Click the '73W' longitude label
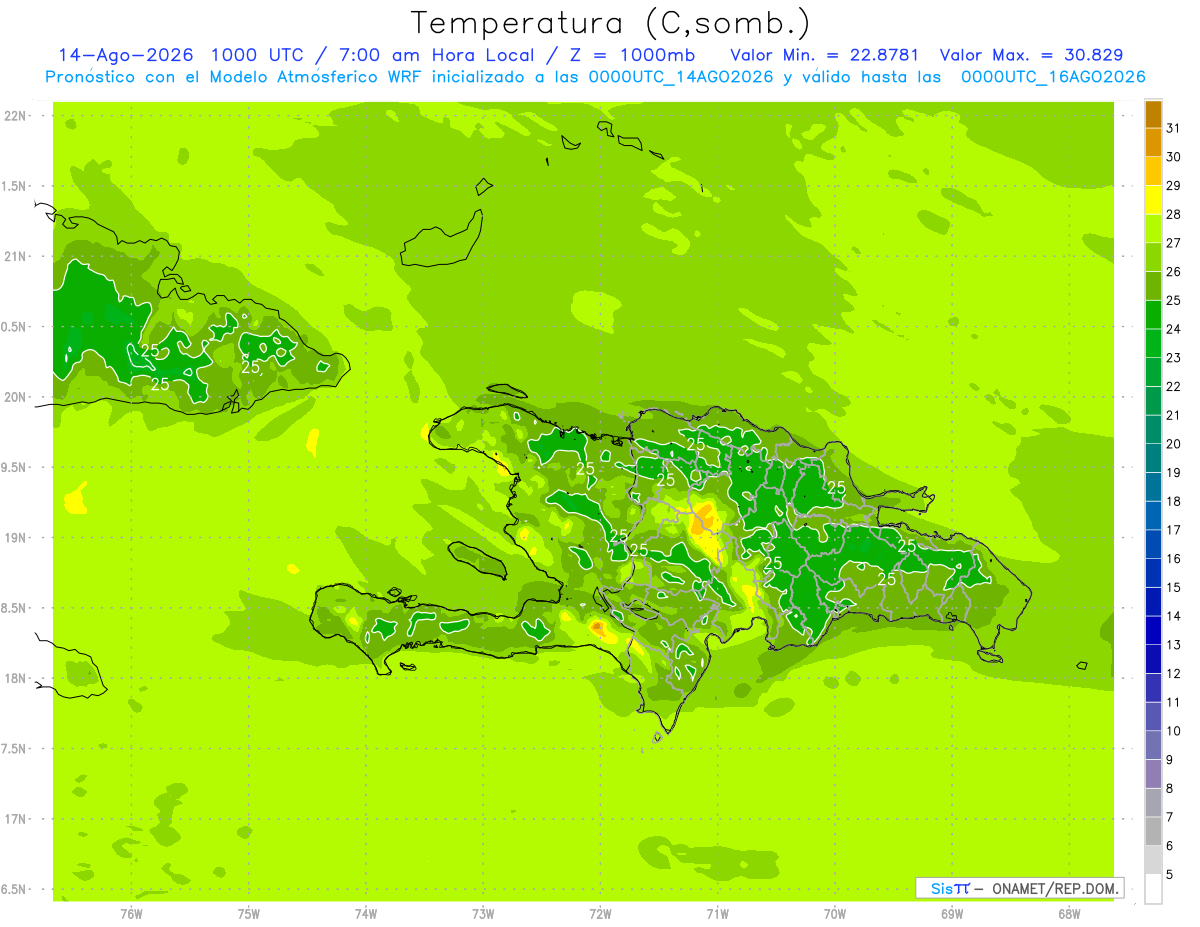The image size is (1200, 927). (483, 913)
